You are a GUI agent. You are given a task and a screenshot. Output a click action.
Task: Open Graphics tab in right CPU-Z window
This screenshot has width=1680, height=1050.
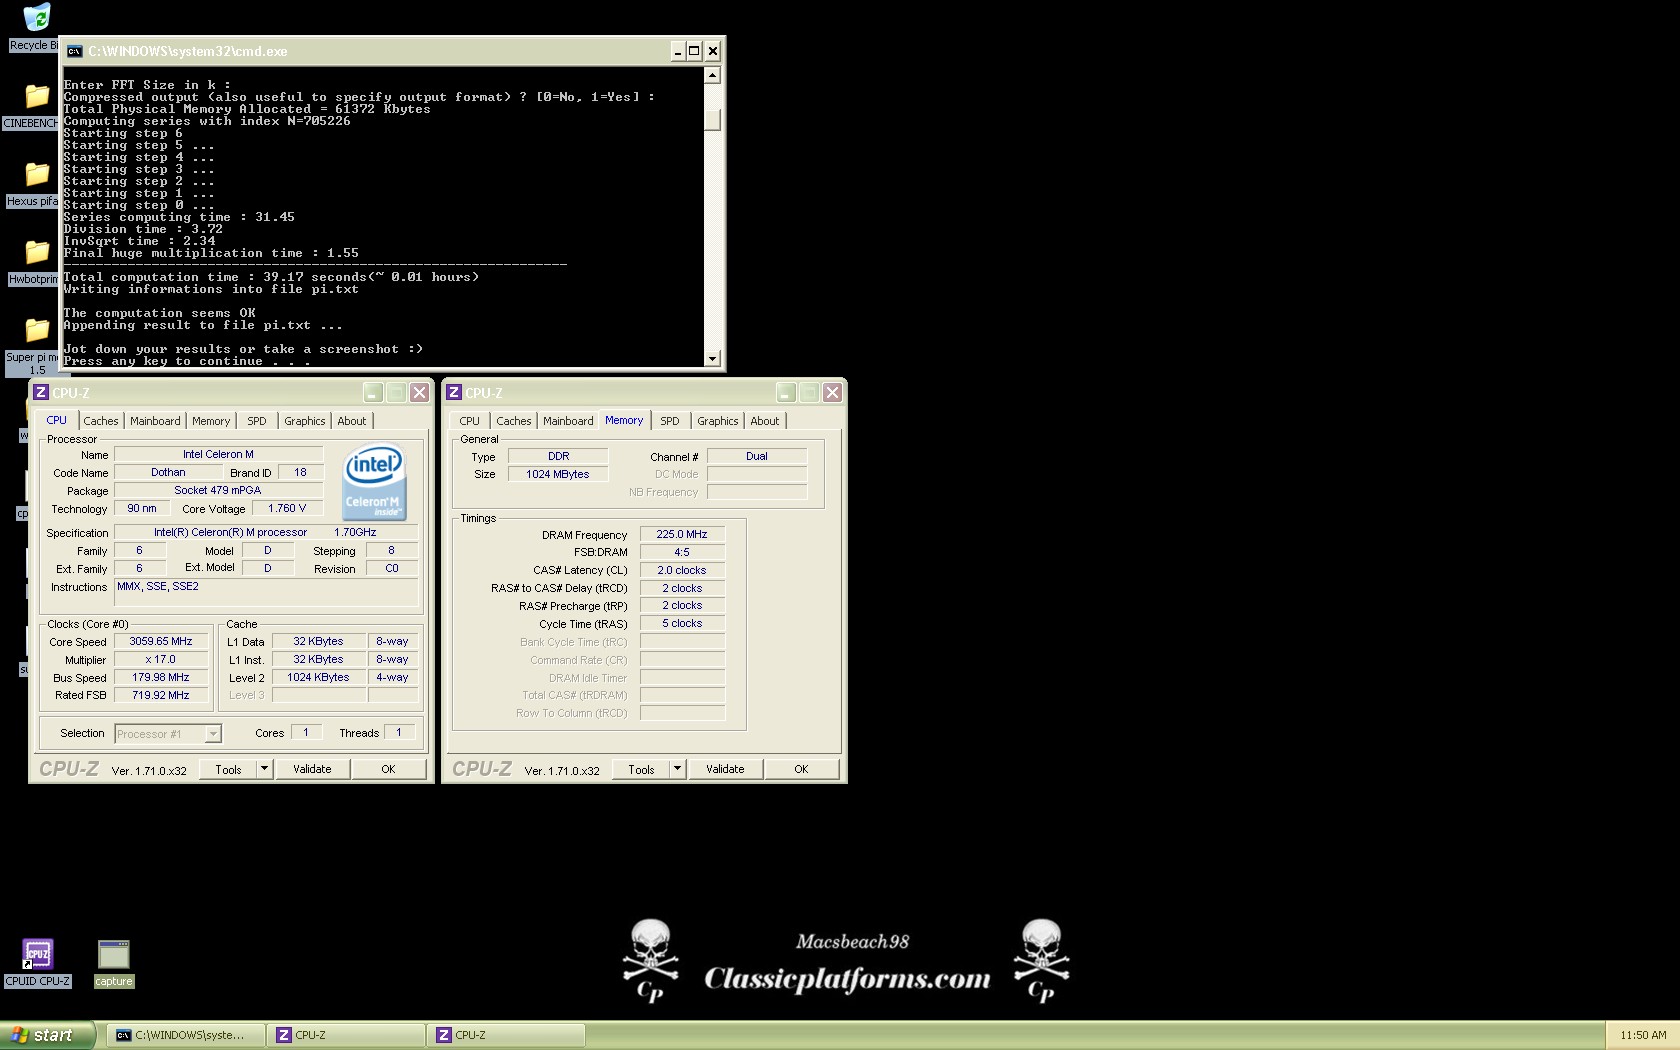coord(718,421)
